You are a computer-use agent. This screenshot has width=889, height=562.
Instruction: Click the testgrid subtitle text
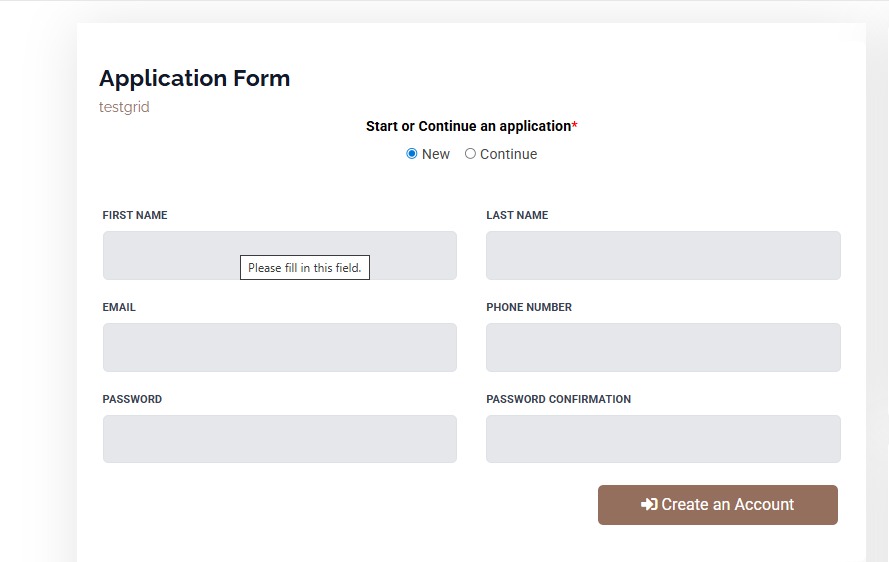pos(124,107)
